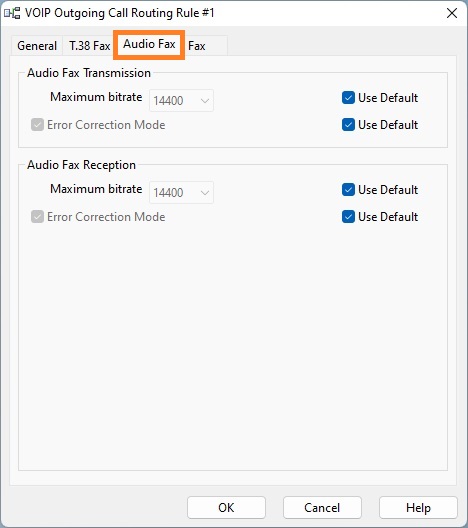Switch to the General tab
The height and width of the screenshot is (528, 468).
[37, 45]
